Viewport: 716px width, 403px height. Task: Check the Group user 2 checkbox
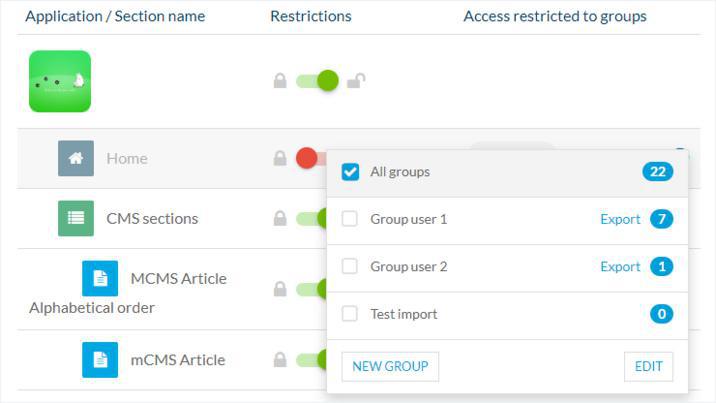click(x=350, y=266)
